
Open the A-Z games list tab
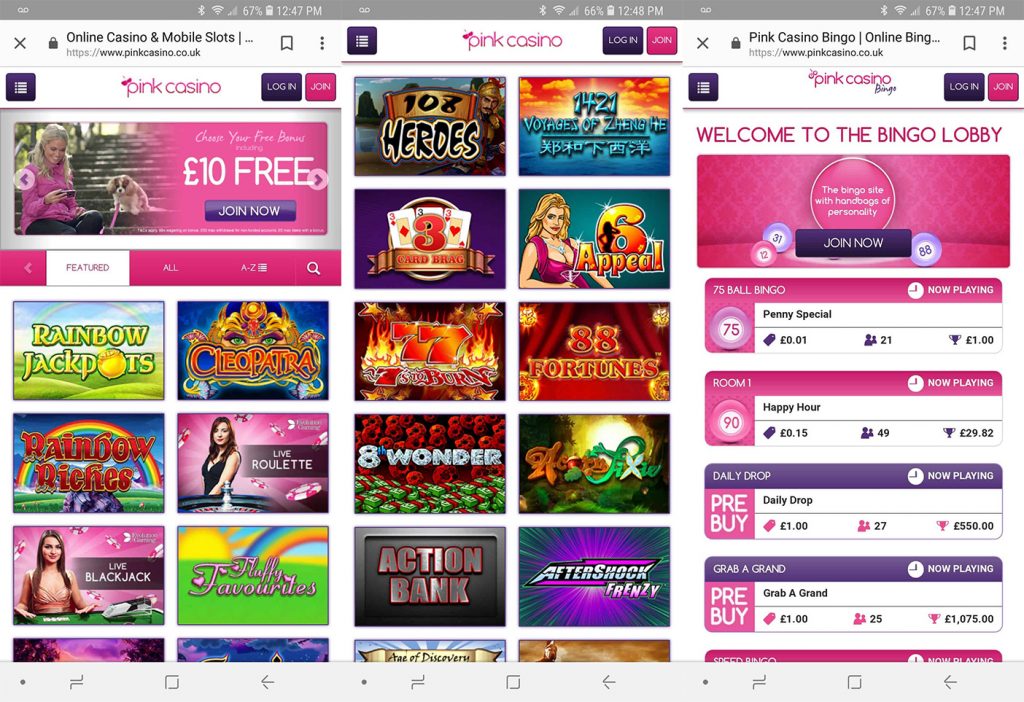click(253, 268)
